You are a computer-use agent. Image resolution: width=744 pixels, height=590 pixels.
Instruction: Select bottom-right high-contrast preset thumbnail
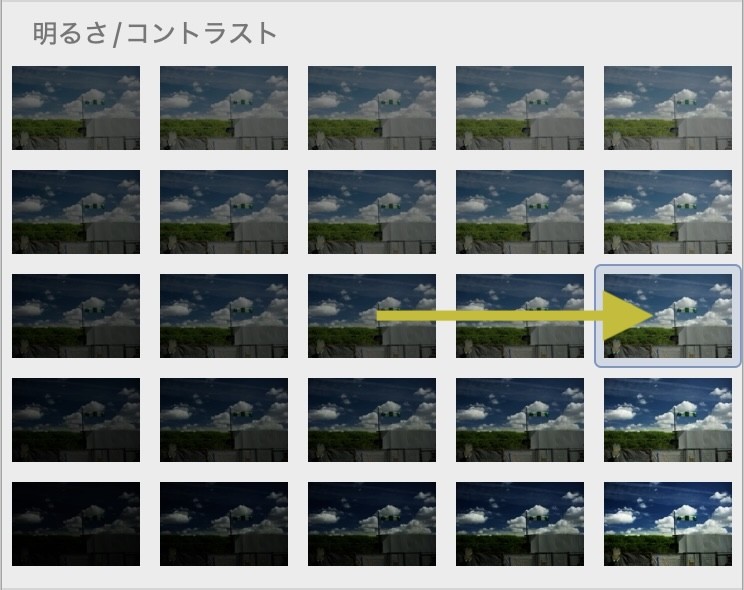pyautogui.click(x=668, y=524)
